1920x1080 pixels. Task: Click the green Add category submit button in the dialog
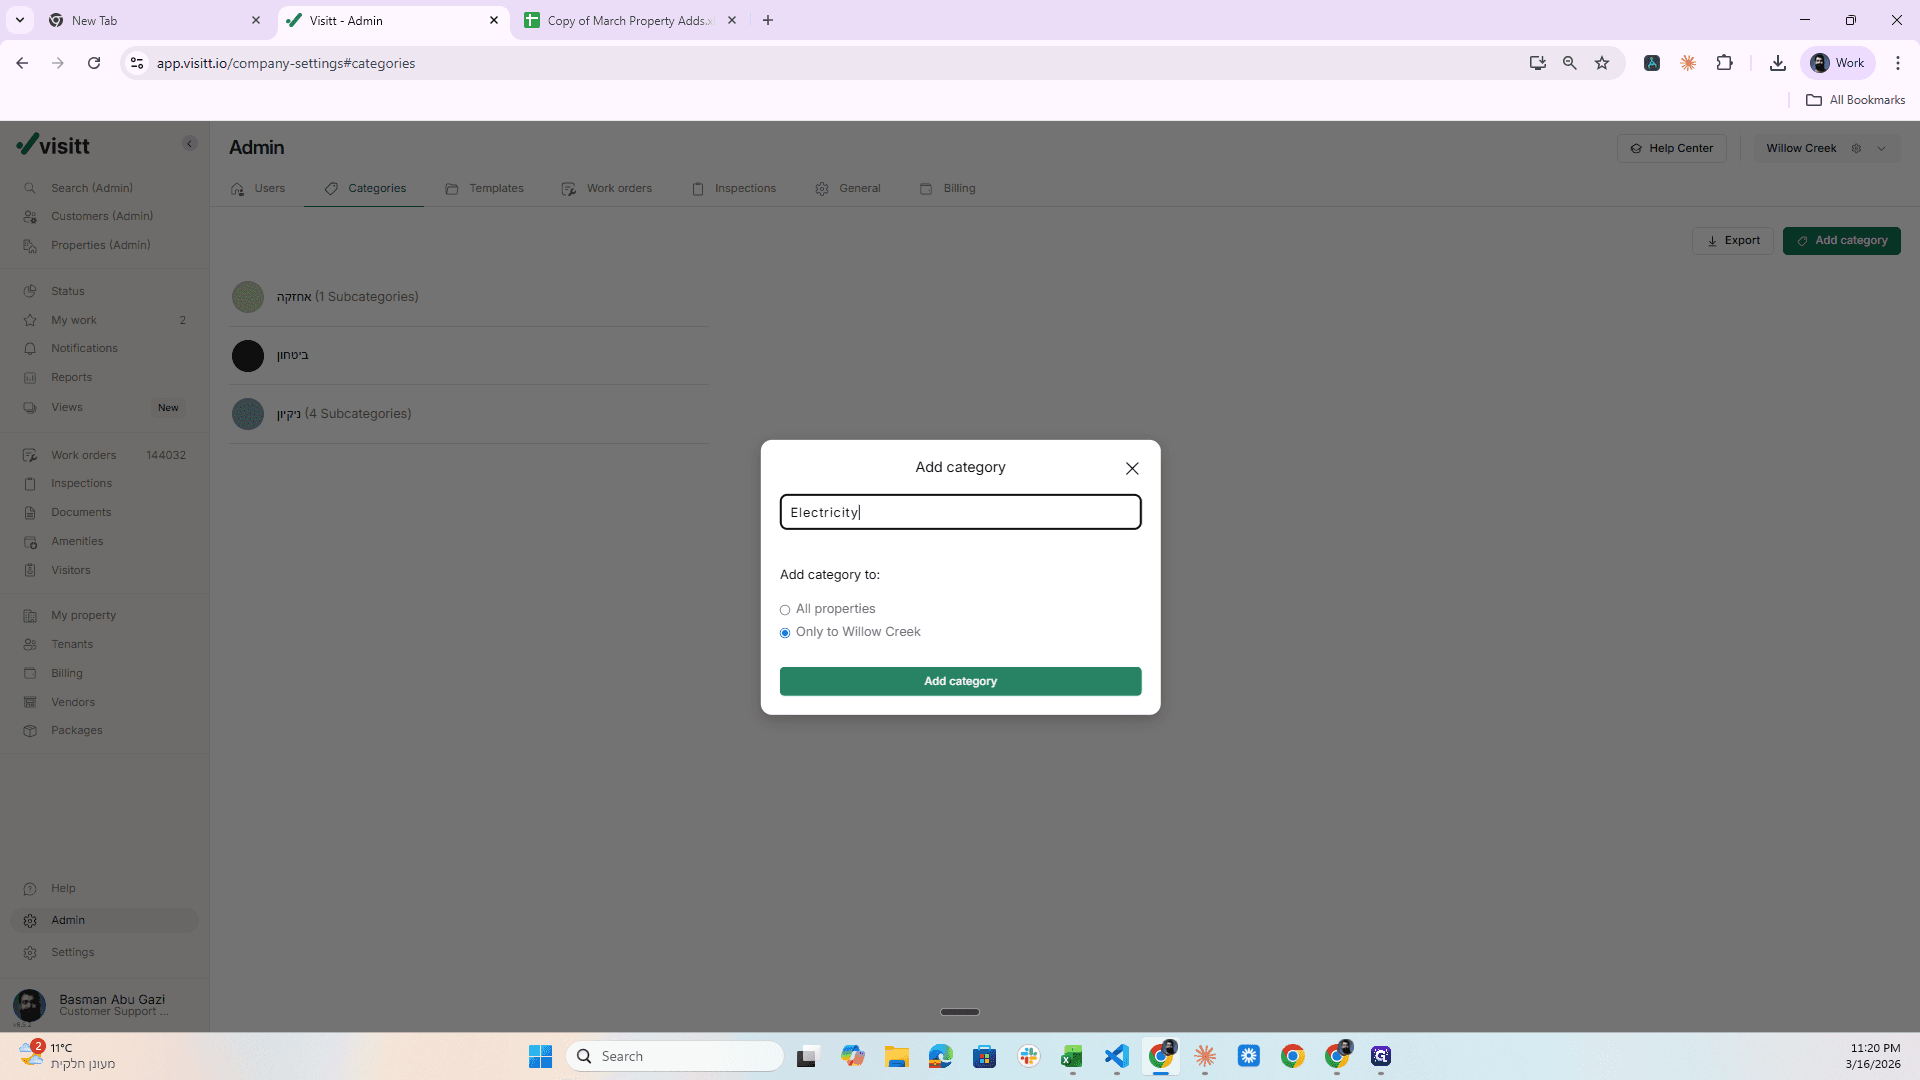[960, 681]
